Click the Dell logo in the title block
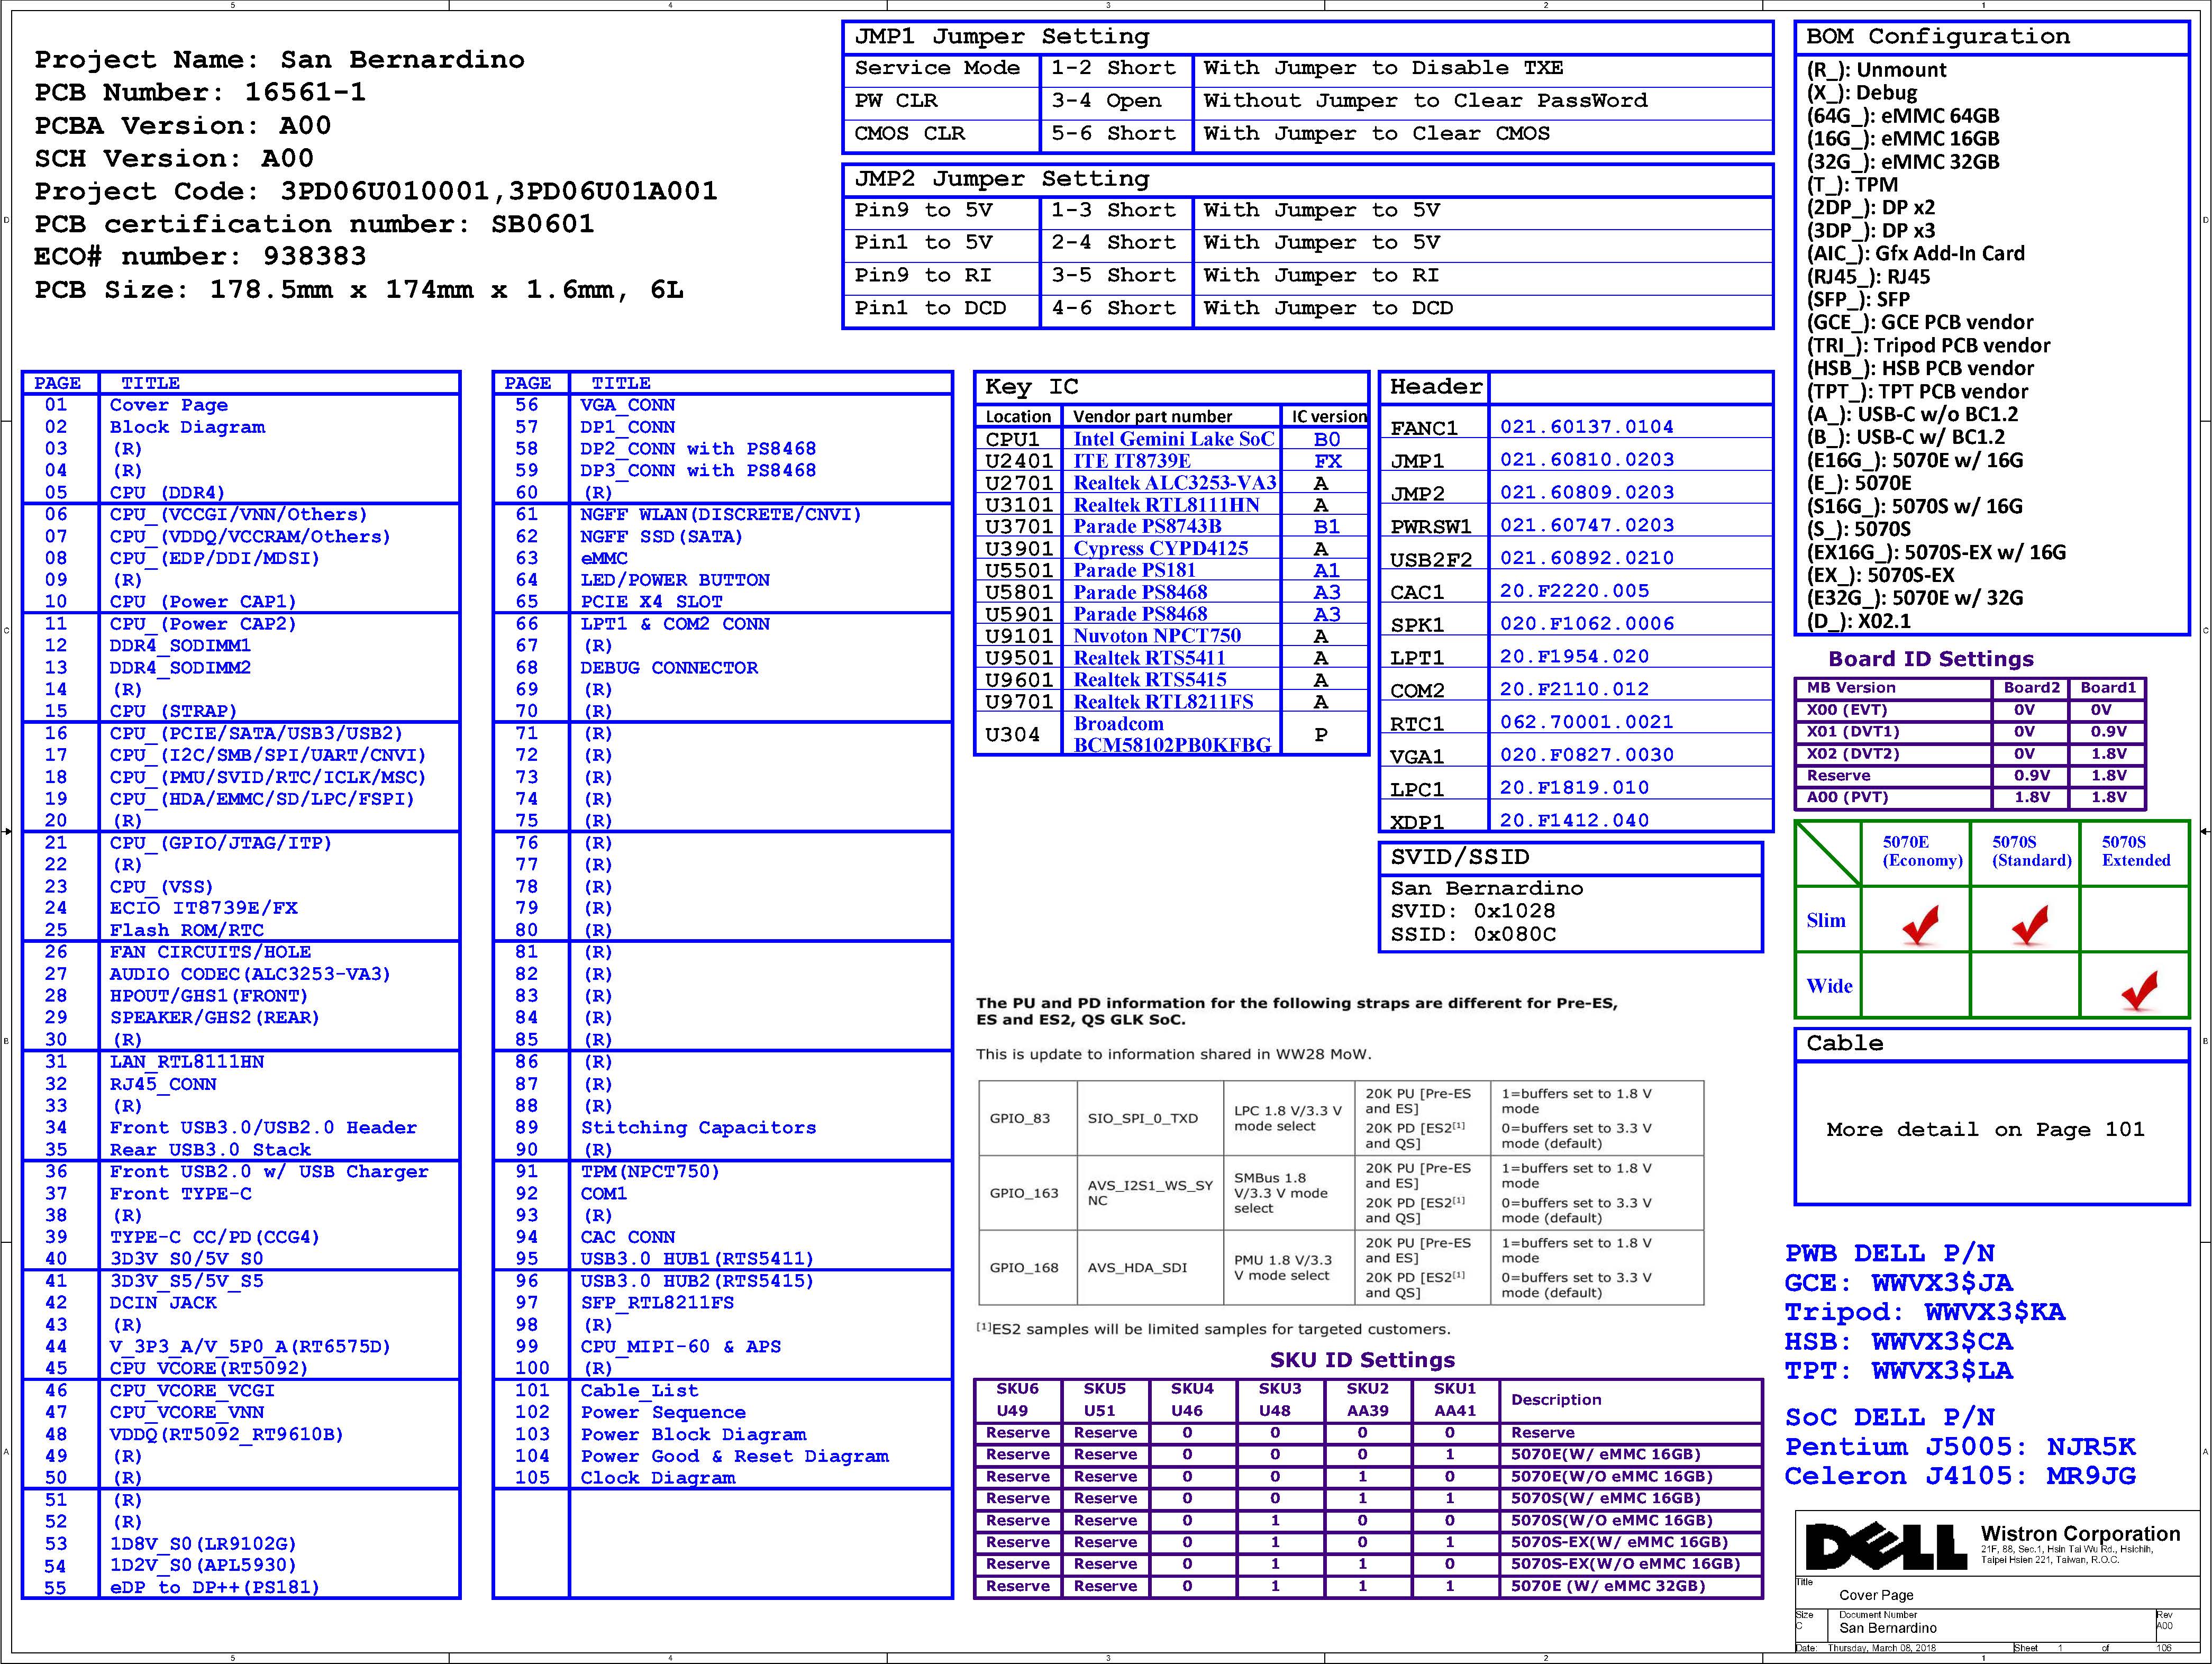Screen dimensions: 2212x1664 [x=1886, y=1547]
